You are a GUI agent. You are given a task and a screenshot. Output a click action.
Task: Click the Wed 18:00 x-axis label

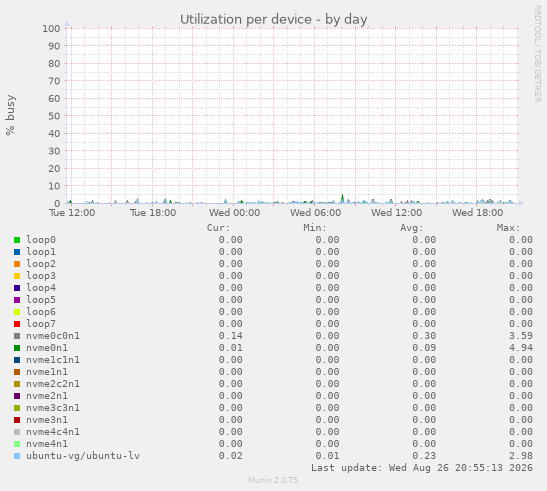(x=478, y=213)
